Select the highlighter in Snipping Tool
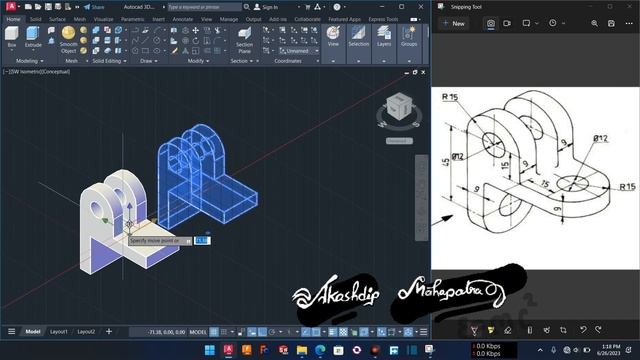Viewport: 640px width, 360px height. [x=491, y=330]
